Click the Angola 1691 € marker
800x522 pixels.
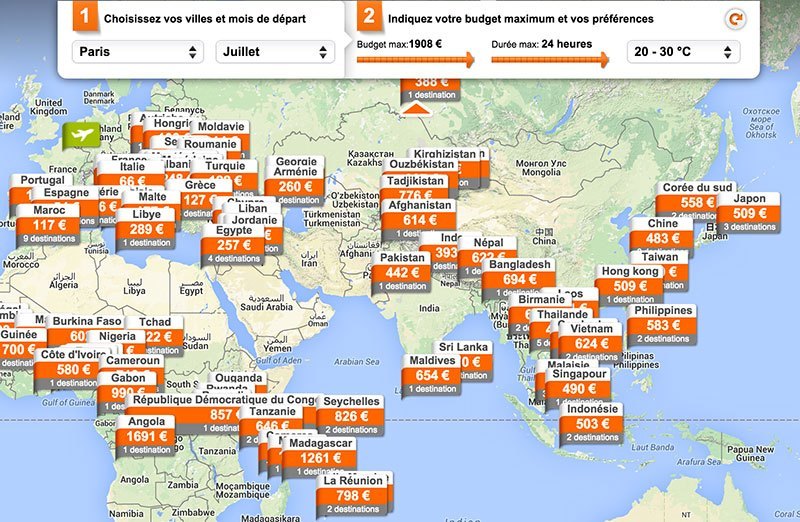tap(147, 436)
